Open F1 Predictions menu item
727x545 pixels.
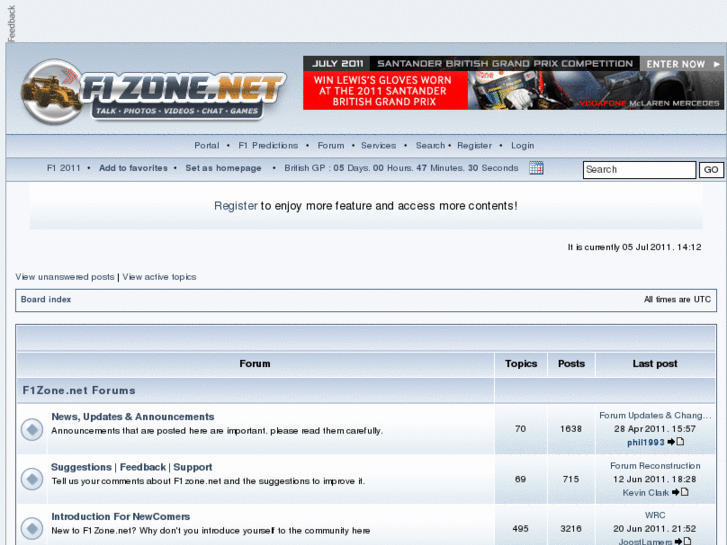point(268,145)
